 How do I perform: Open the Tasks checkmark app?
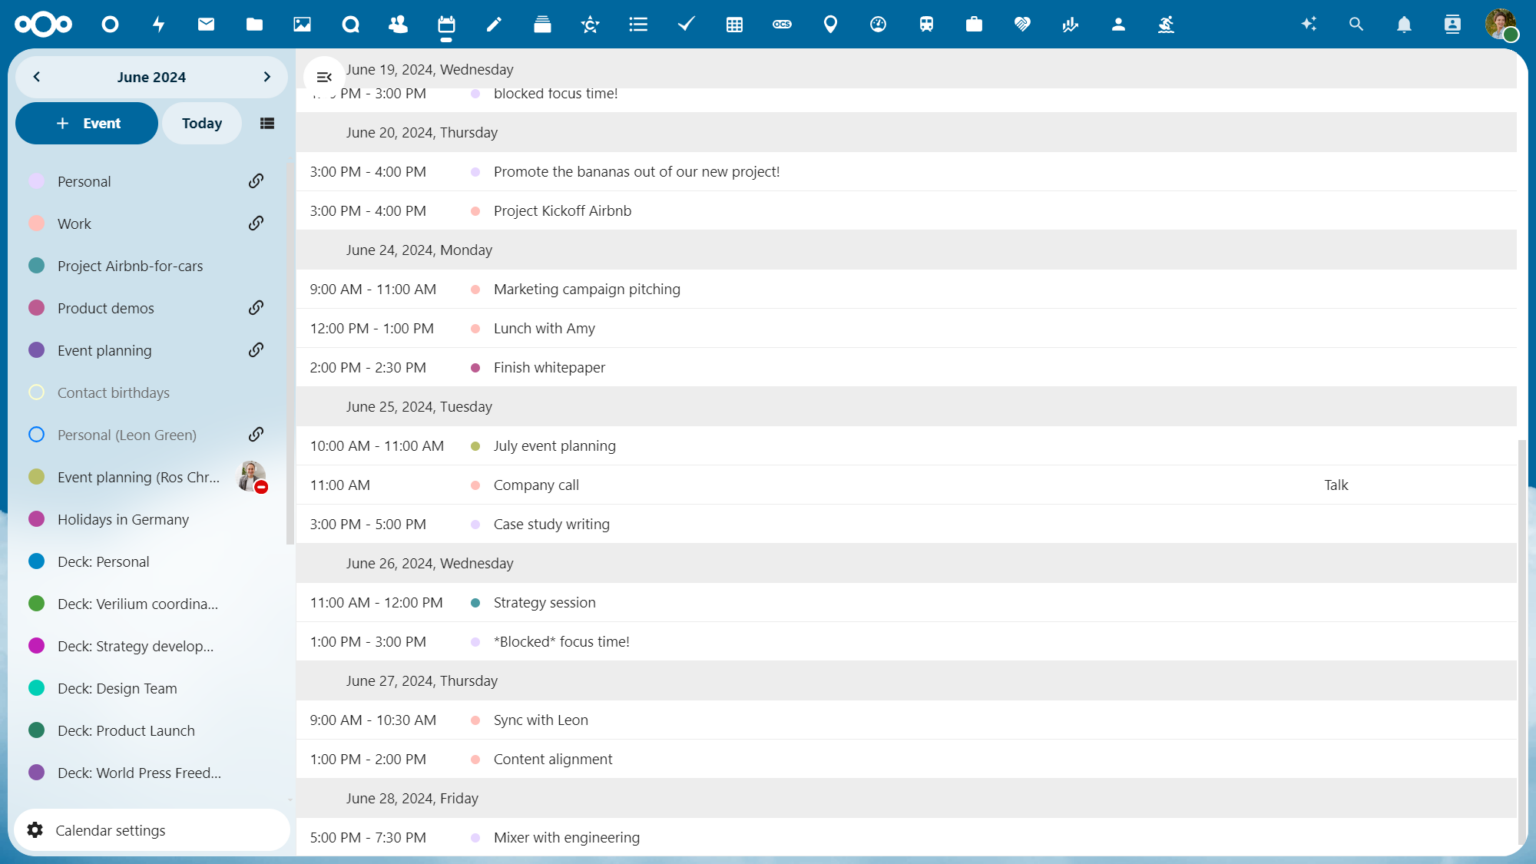tap(686, 24)
